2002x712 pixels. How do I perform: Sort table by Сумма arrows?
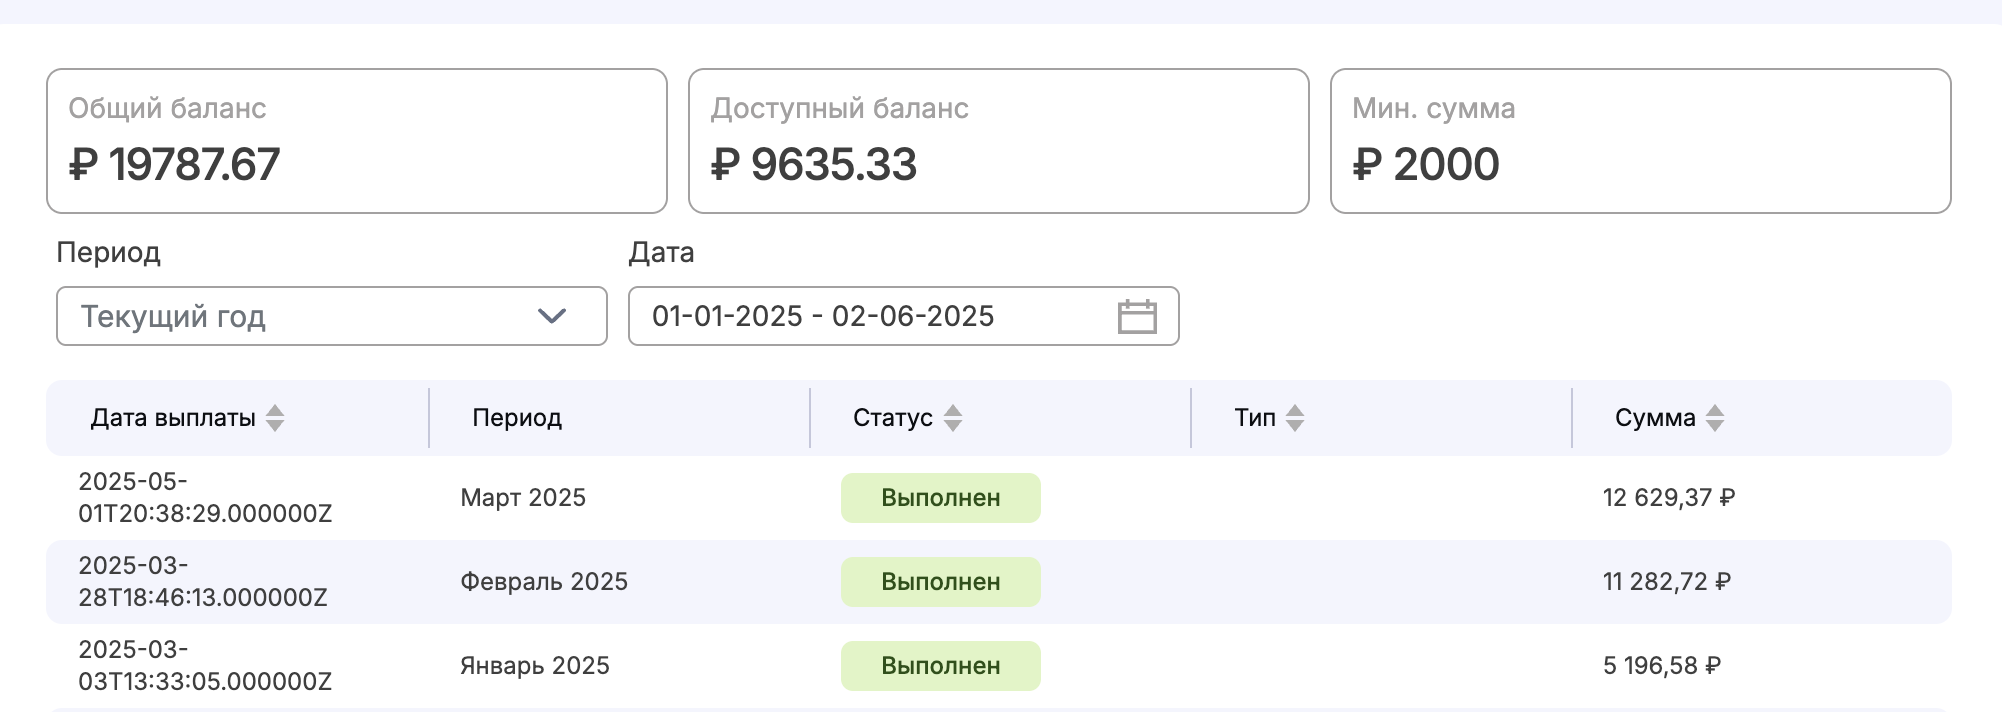coord(1715,418)
